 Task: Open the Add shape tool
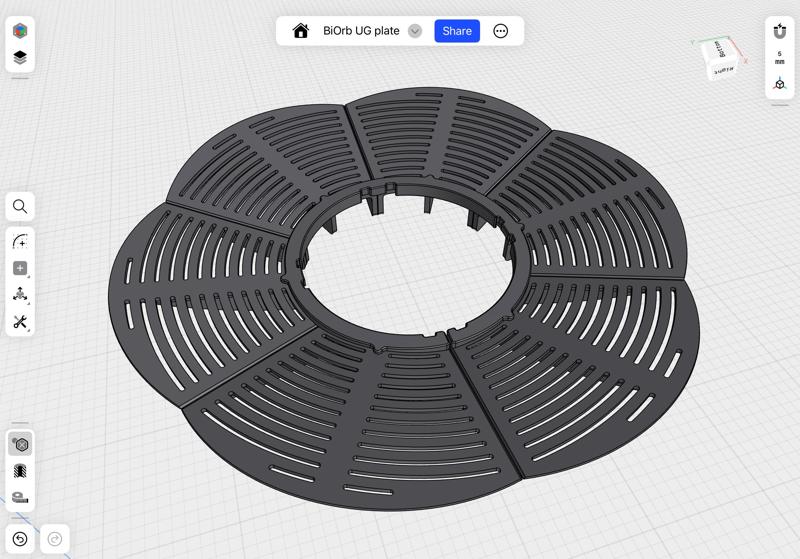20,268
